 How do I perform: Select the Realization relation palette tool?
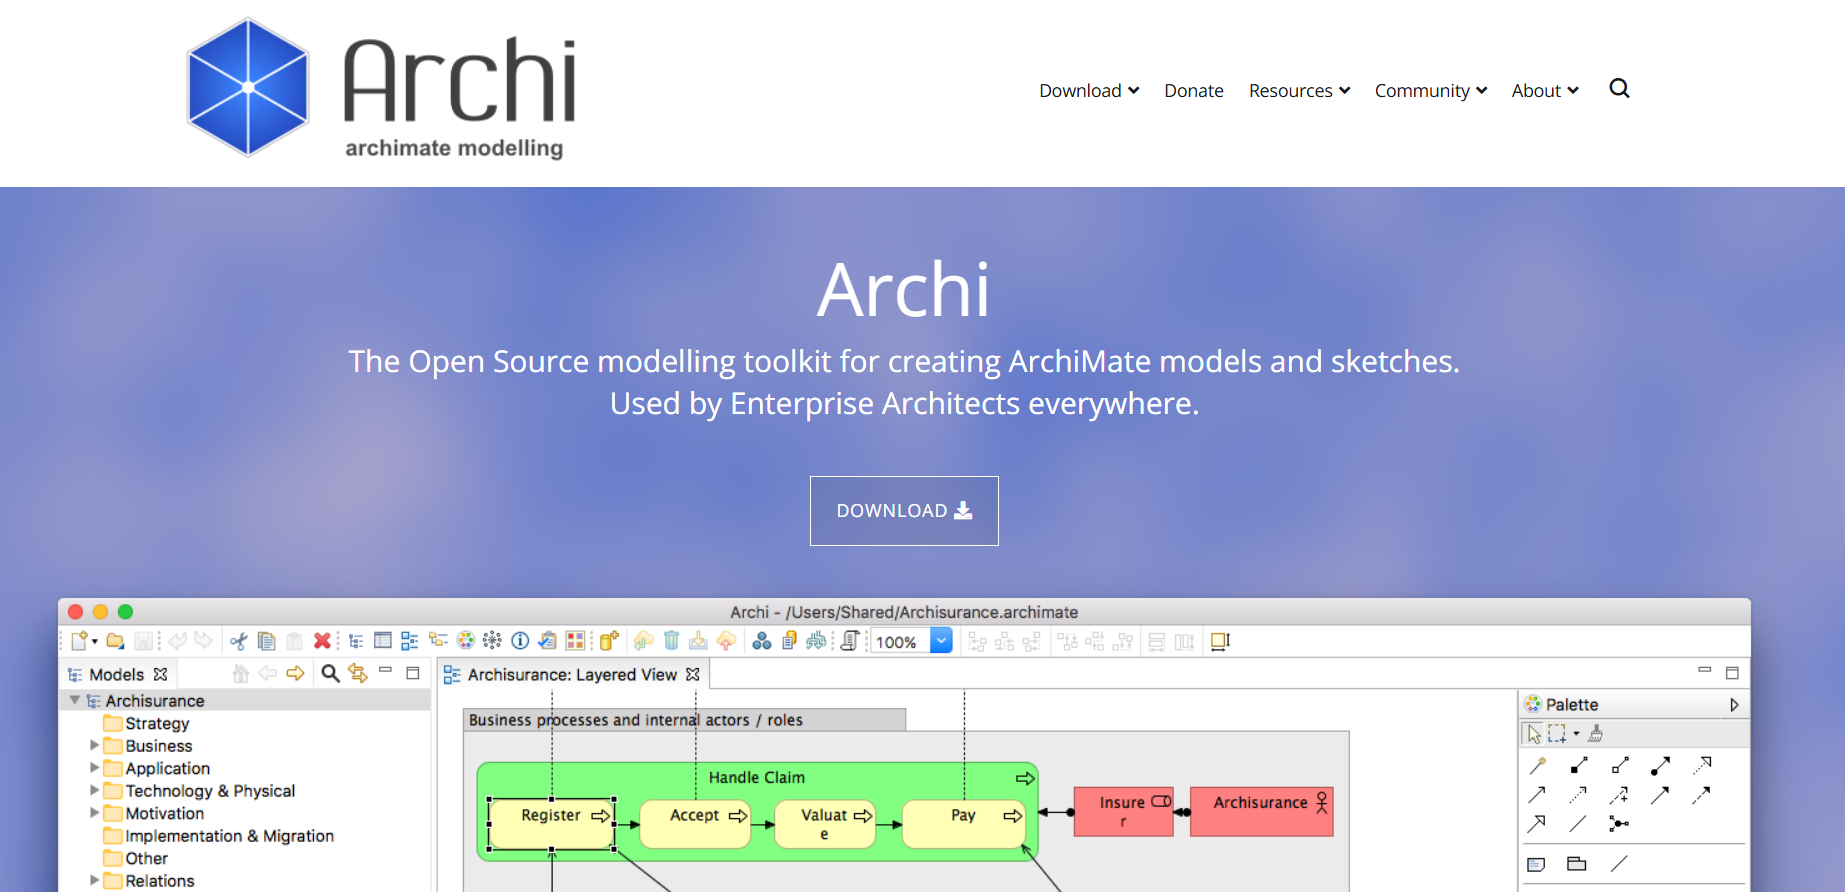click(1702, 766)
